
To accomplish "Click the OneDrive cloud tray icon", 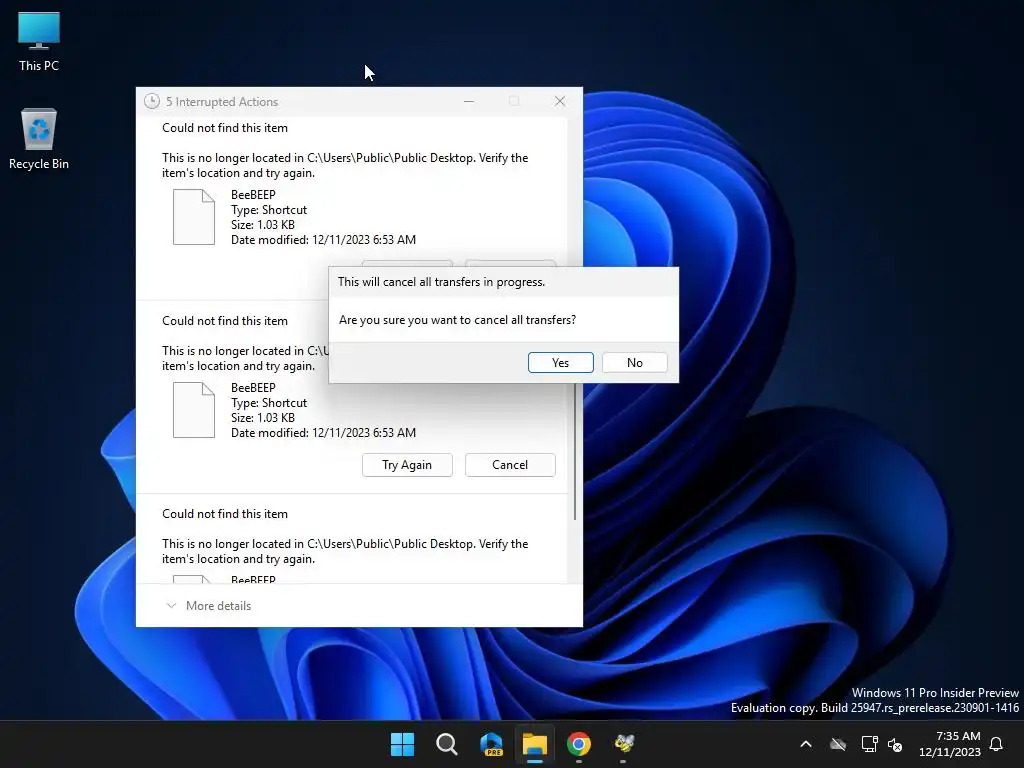I will click(x=838, y=744).
